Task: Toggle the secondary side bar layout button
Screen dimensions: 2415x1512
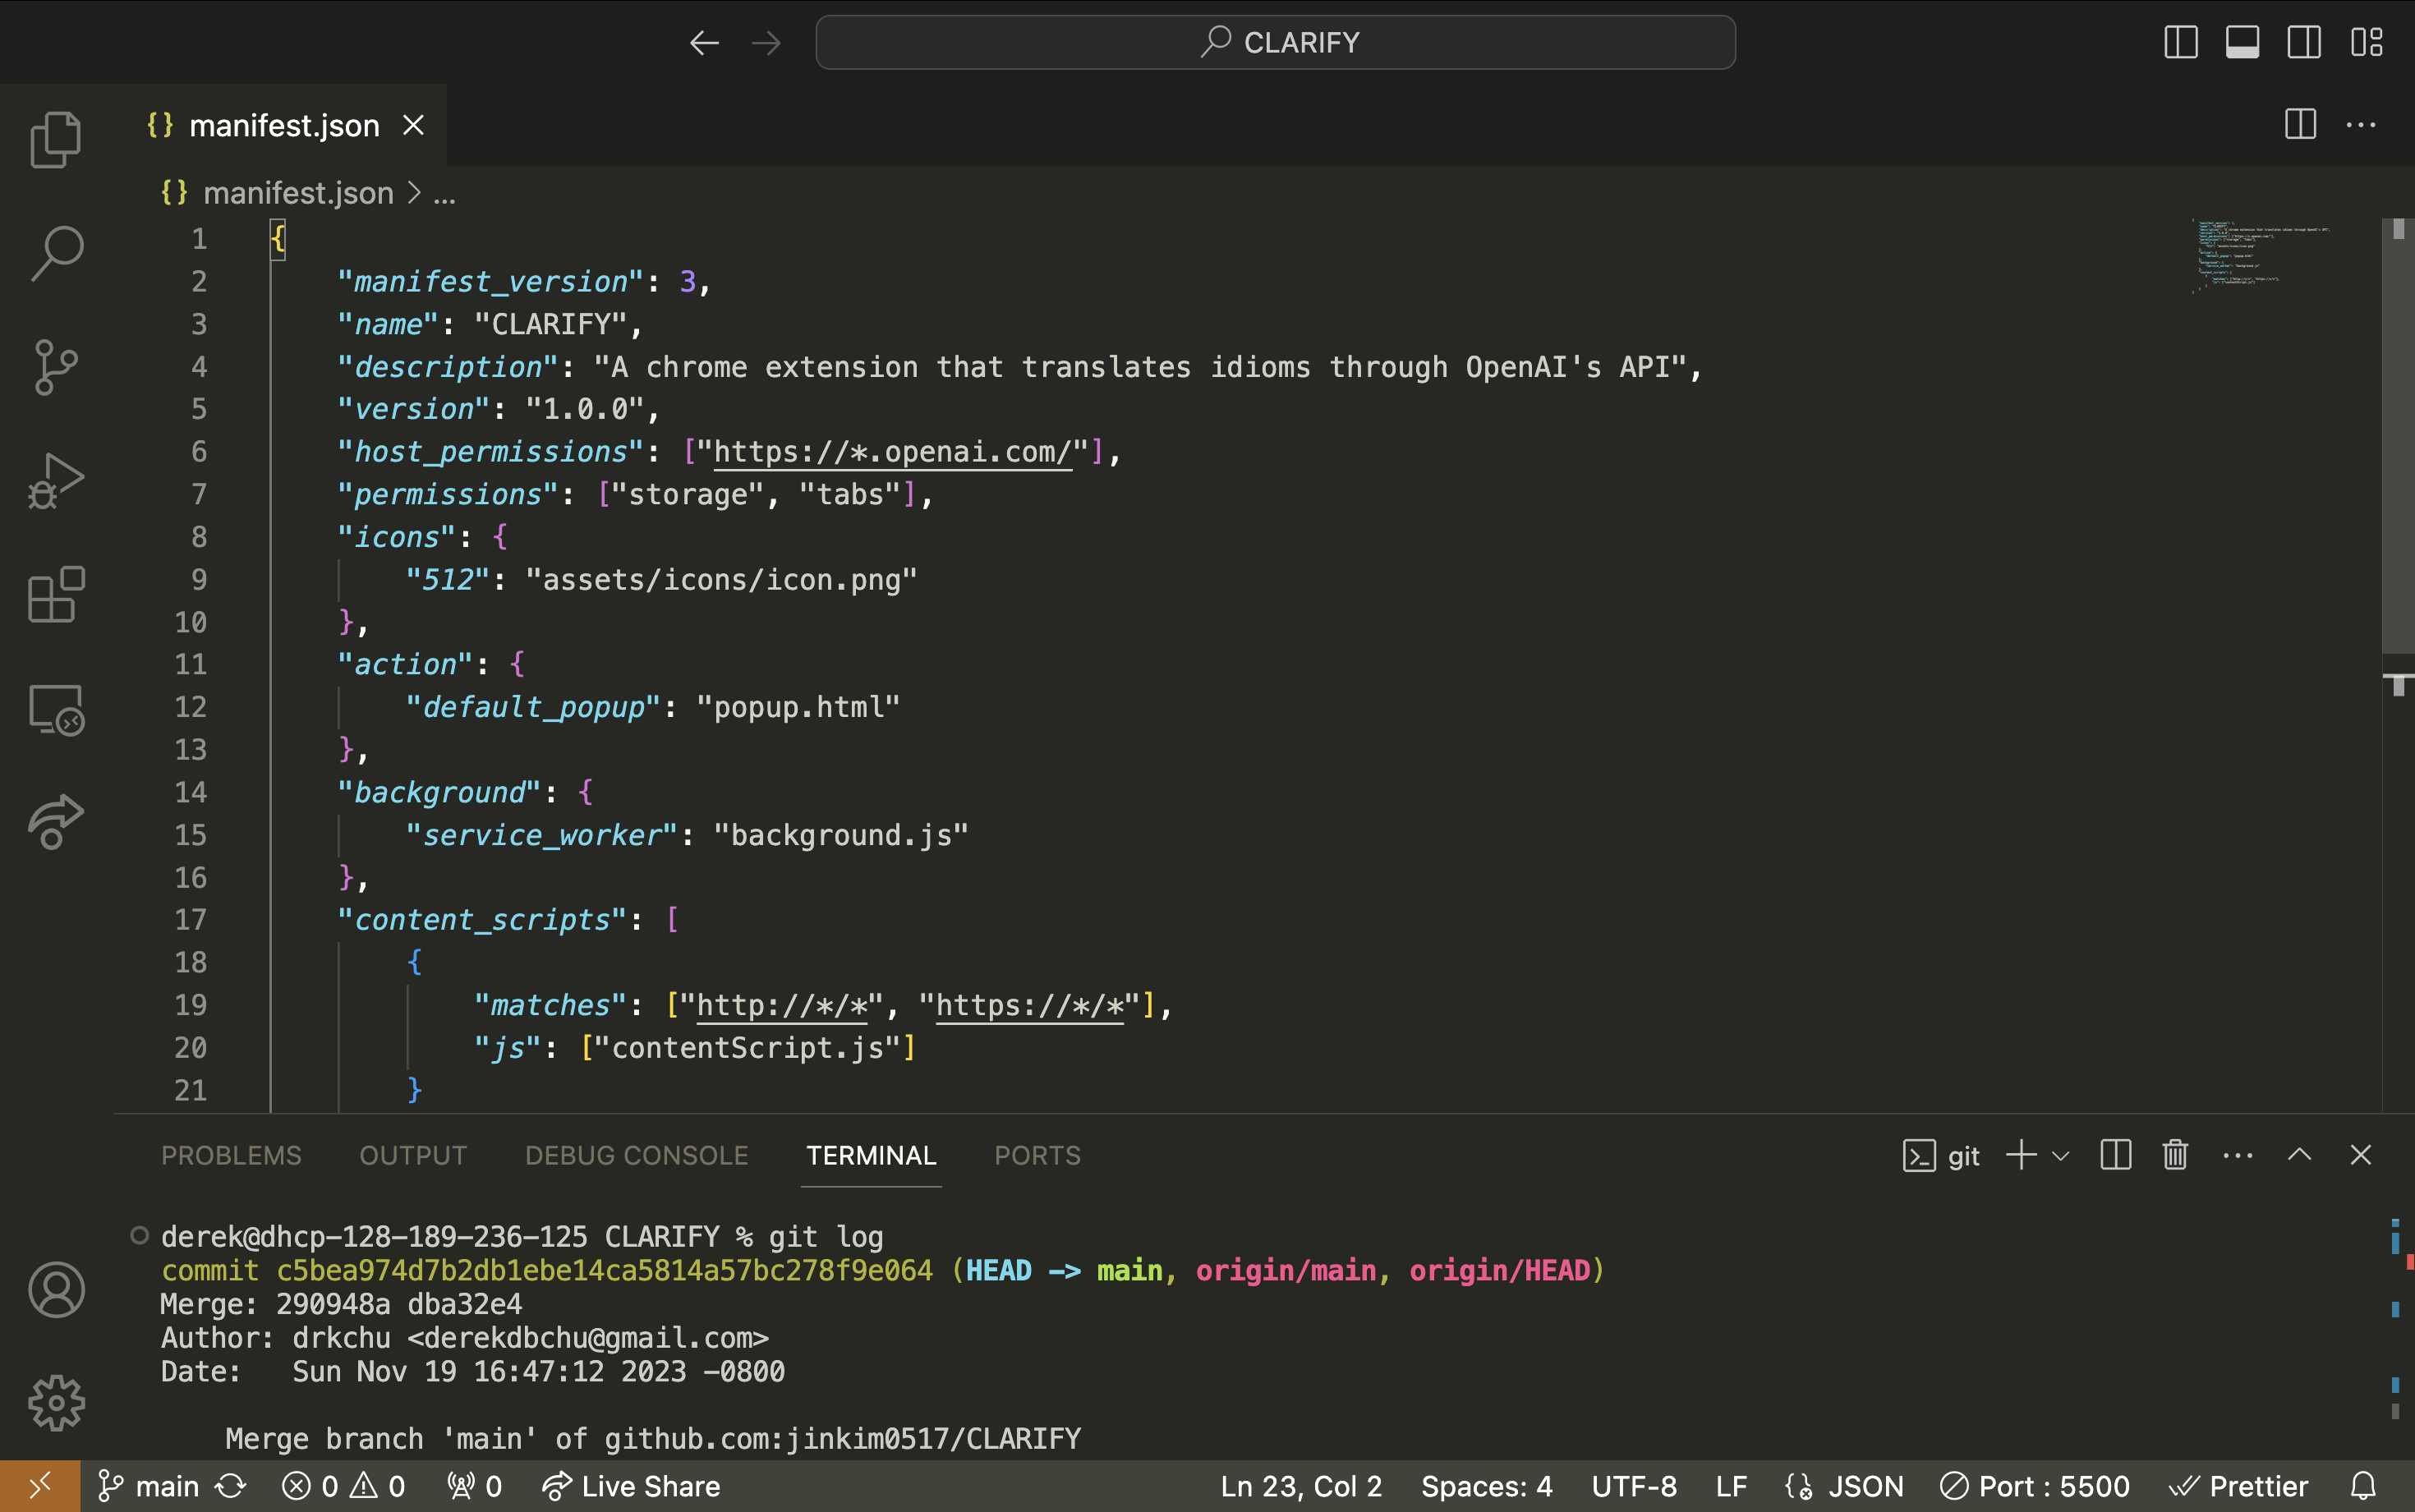Action: click(2304, 42)
